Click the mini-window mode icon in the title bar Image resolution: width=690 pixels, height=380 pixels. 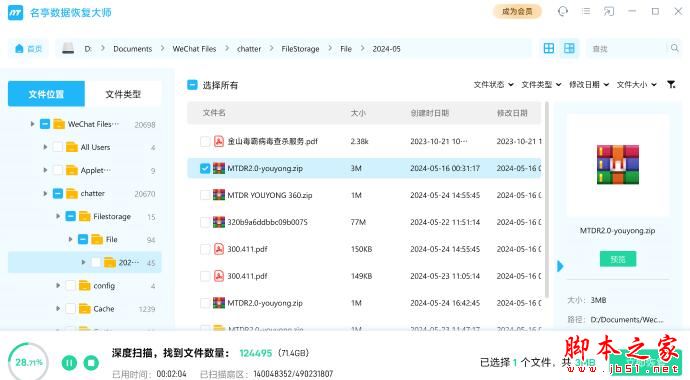(609, 11)
